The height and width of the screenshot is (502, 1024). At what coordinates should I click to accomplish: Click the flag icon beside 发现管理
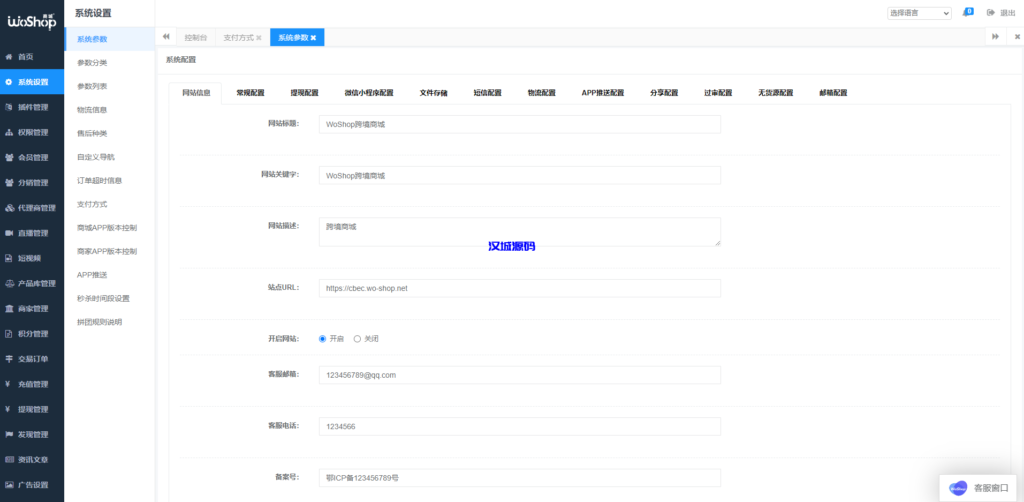(x=8, y=434)
